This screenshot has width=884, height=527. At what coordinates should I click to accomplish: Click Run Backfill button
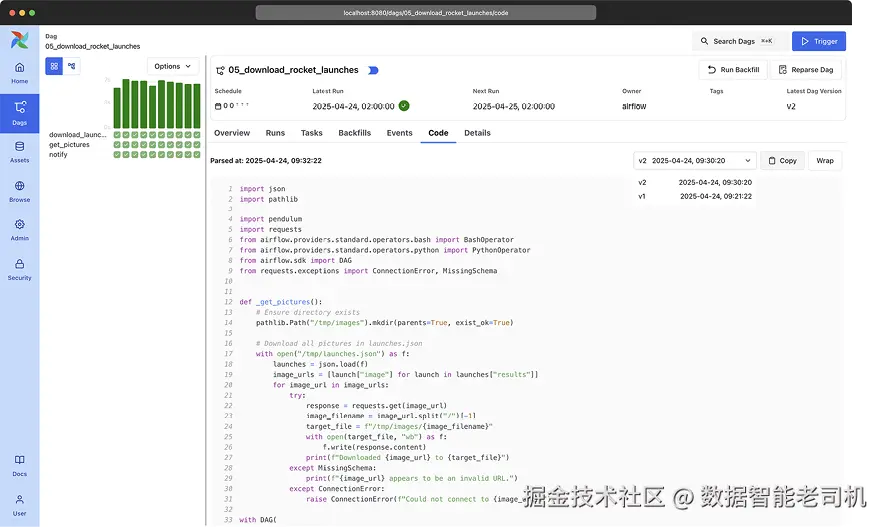point(733,69)
